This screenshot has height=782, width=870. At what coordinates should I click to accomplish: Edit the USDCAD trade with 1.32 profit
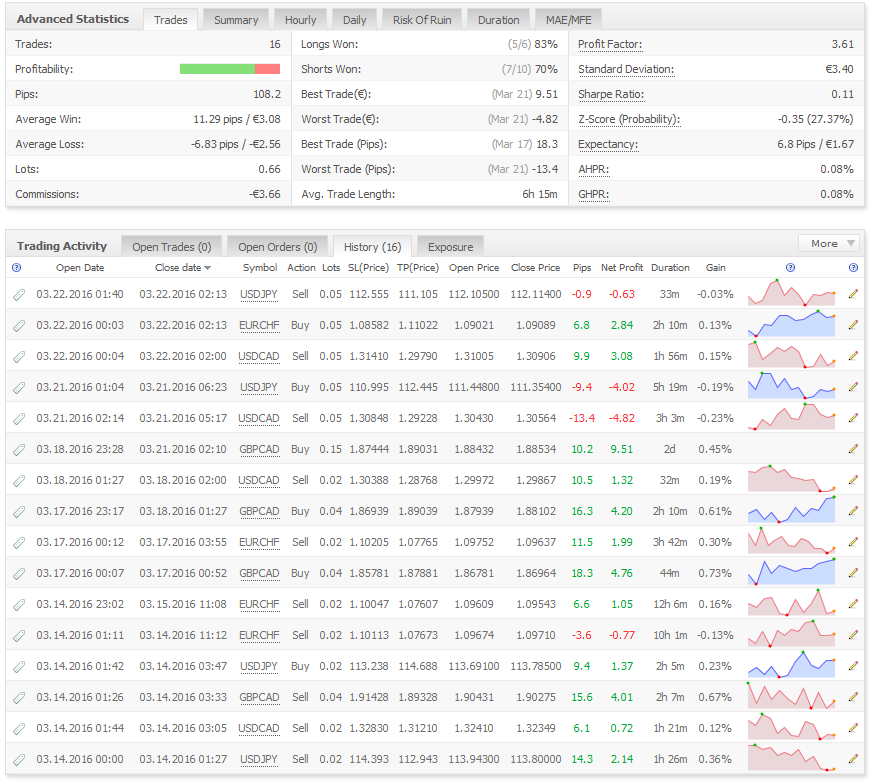click(853, 480)
